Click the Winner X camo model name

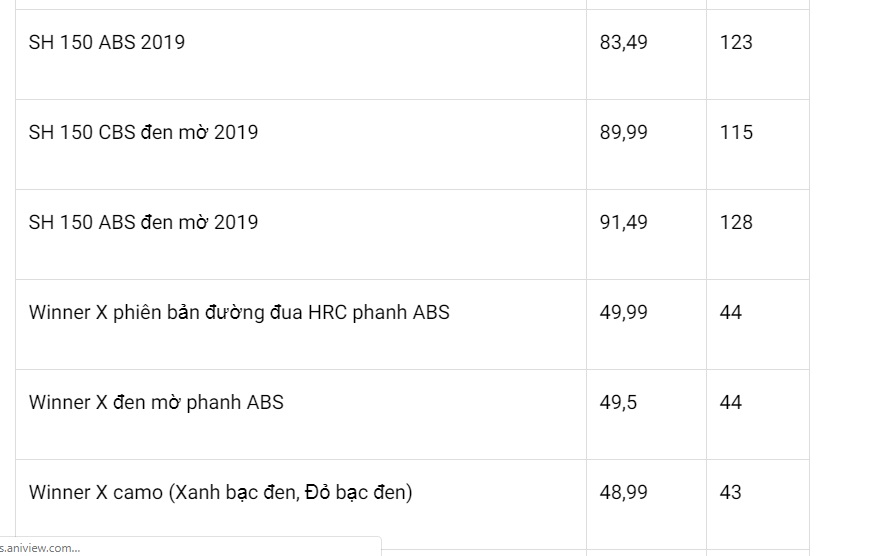tap(96, 492)
